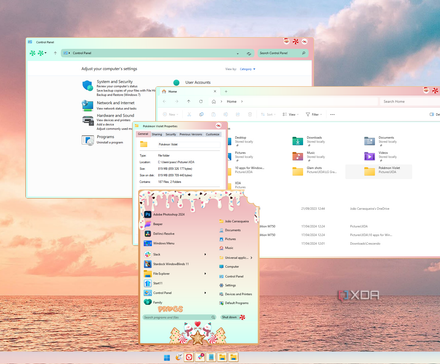Open the Documents folder in Explorer Home

coord(380,141)
